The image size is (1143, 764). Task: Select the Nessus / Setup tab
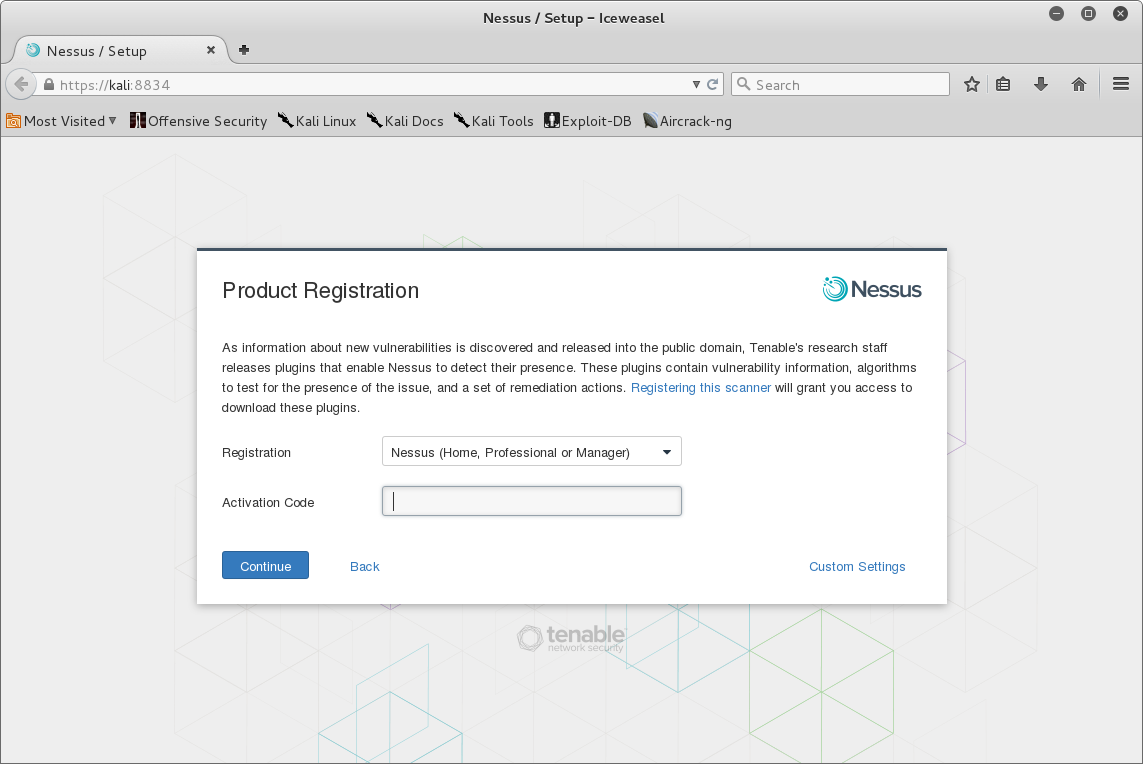point(120,50)
